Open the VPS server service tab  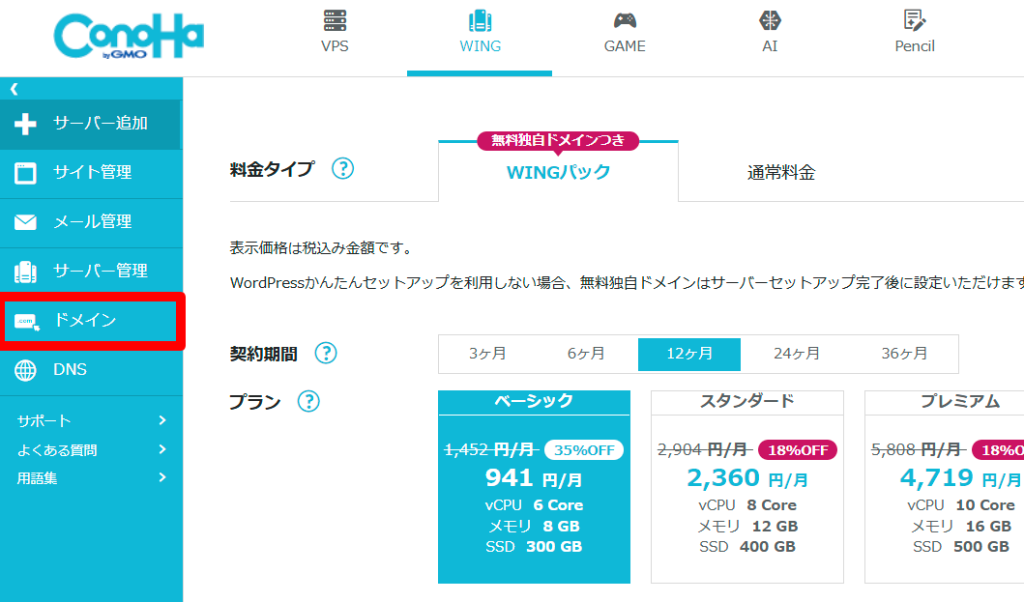pos(334,32)
